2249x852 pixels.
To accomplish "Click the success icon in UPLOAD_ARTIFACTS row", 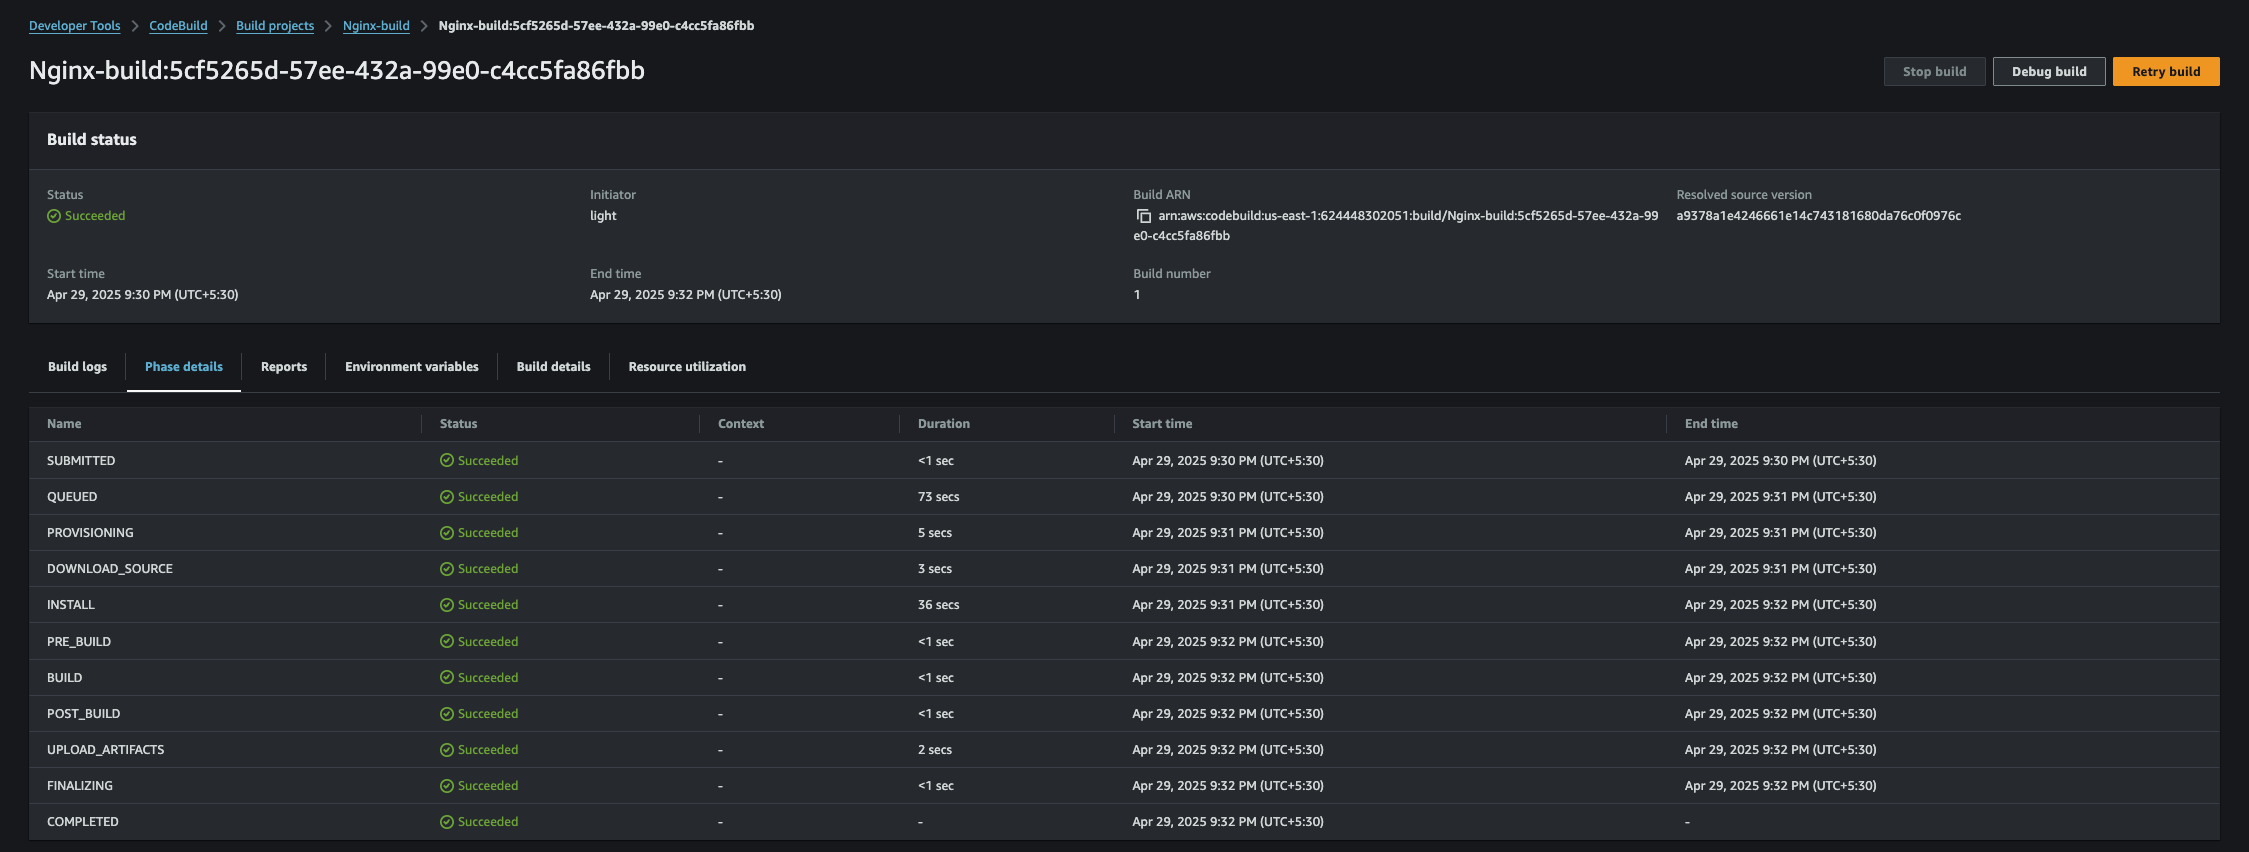I will click(x=447, y=750).
